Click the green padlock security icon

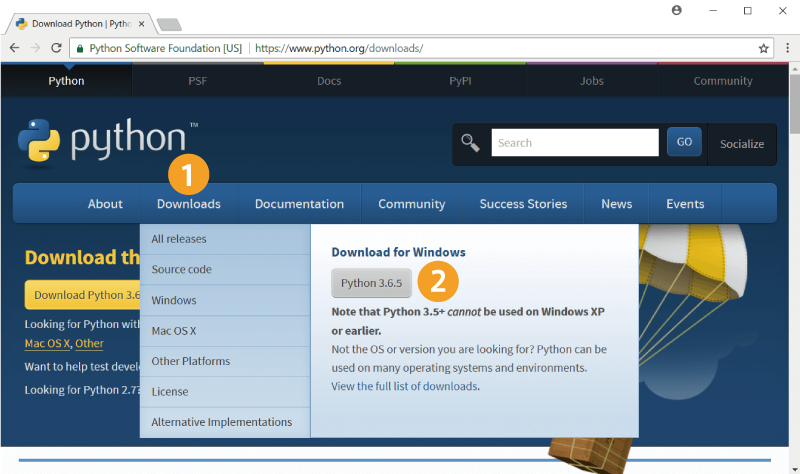pos(80,48)
